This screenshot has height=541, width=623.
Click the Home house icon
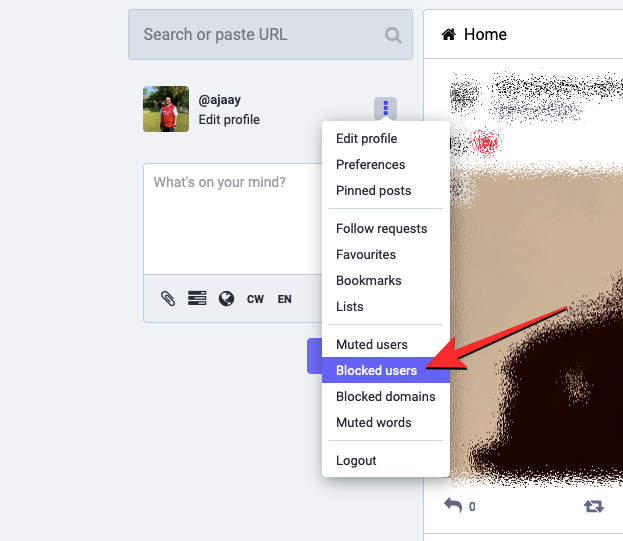449,35
